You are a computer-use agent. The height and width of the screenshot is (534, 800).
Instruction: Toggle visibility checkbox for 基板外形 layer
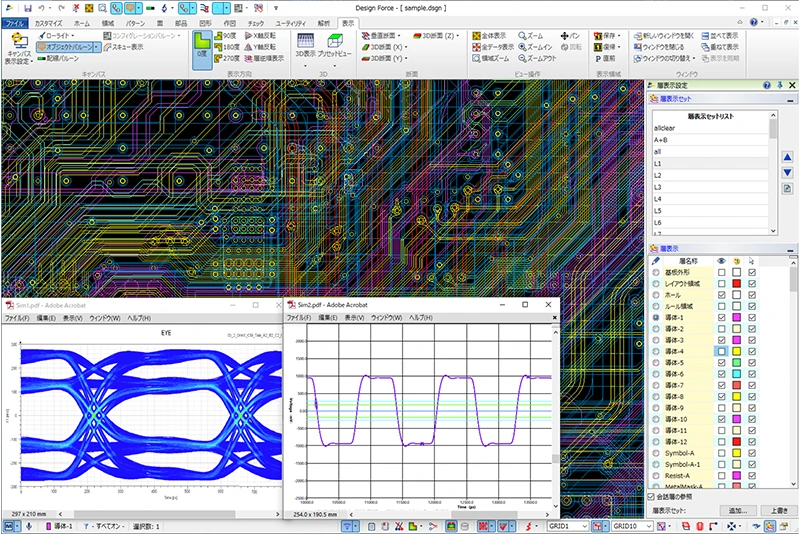(721, 272)
